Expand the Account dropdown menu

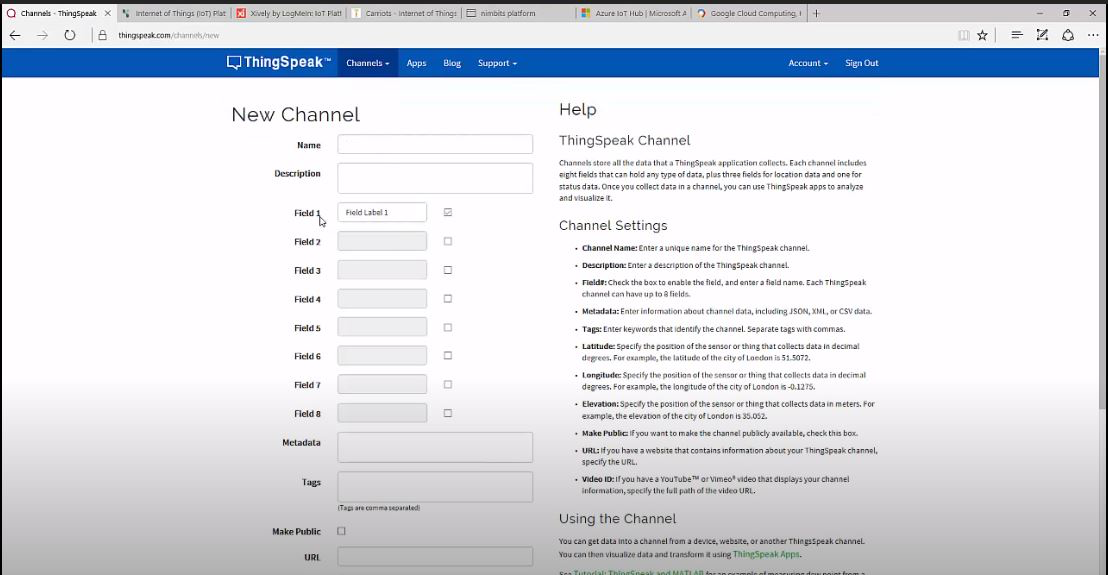click(x=808, y=63)
